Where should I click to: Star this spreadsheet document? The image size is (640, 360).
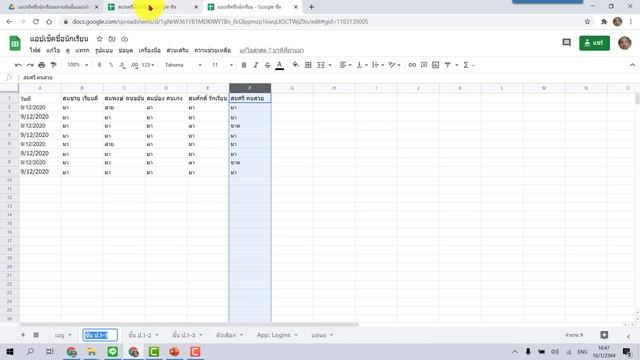click(100, 39)
